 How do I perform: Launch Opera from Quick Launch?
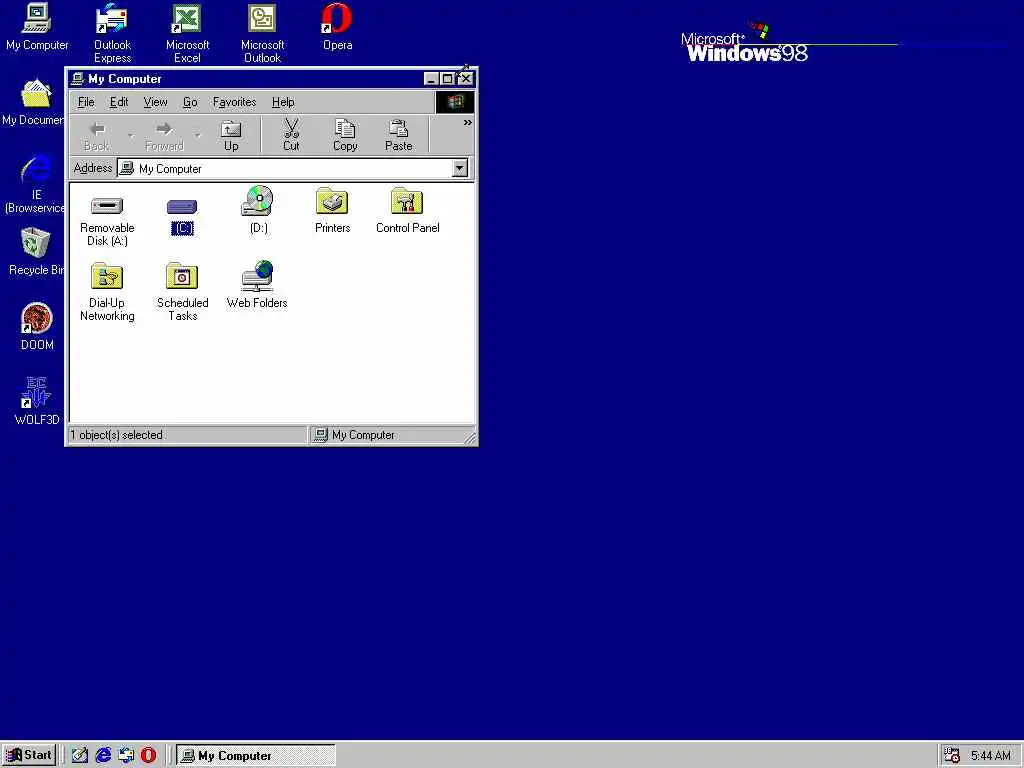[148, 755]
